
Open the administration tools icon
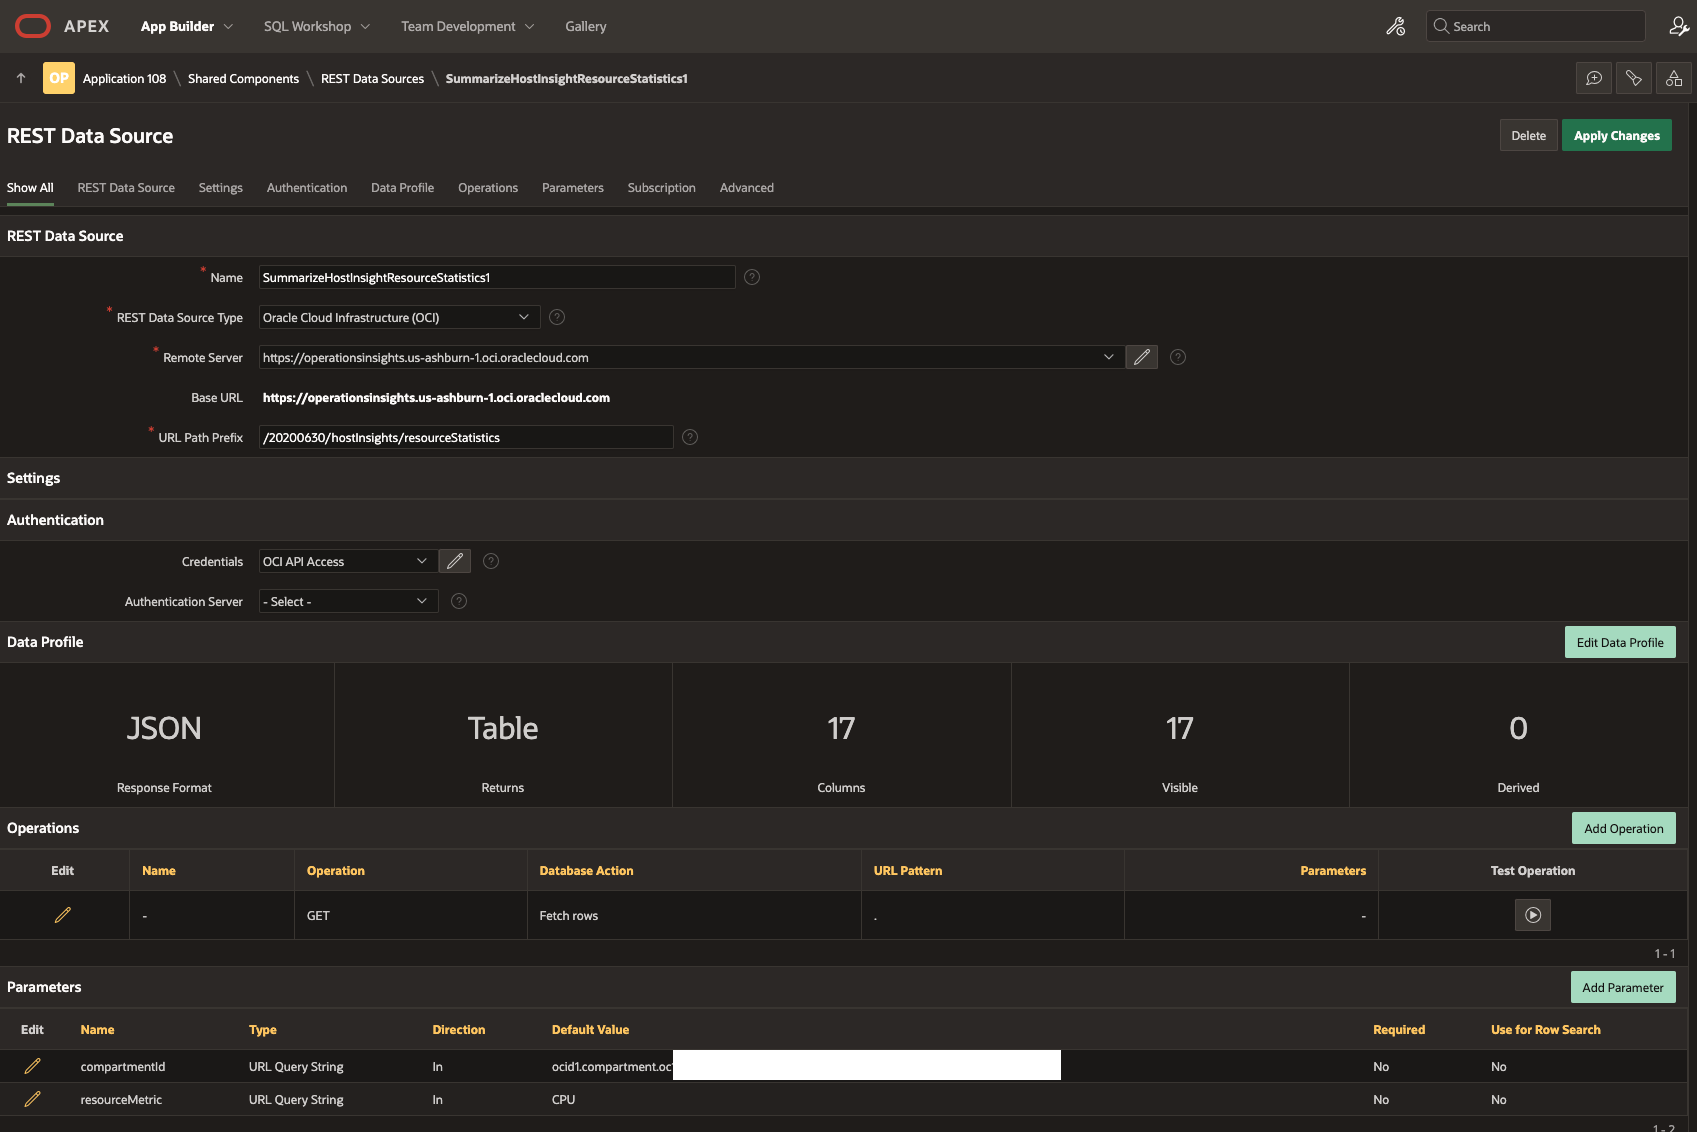click(x=1396, y=26)
